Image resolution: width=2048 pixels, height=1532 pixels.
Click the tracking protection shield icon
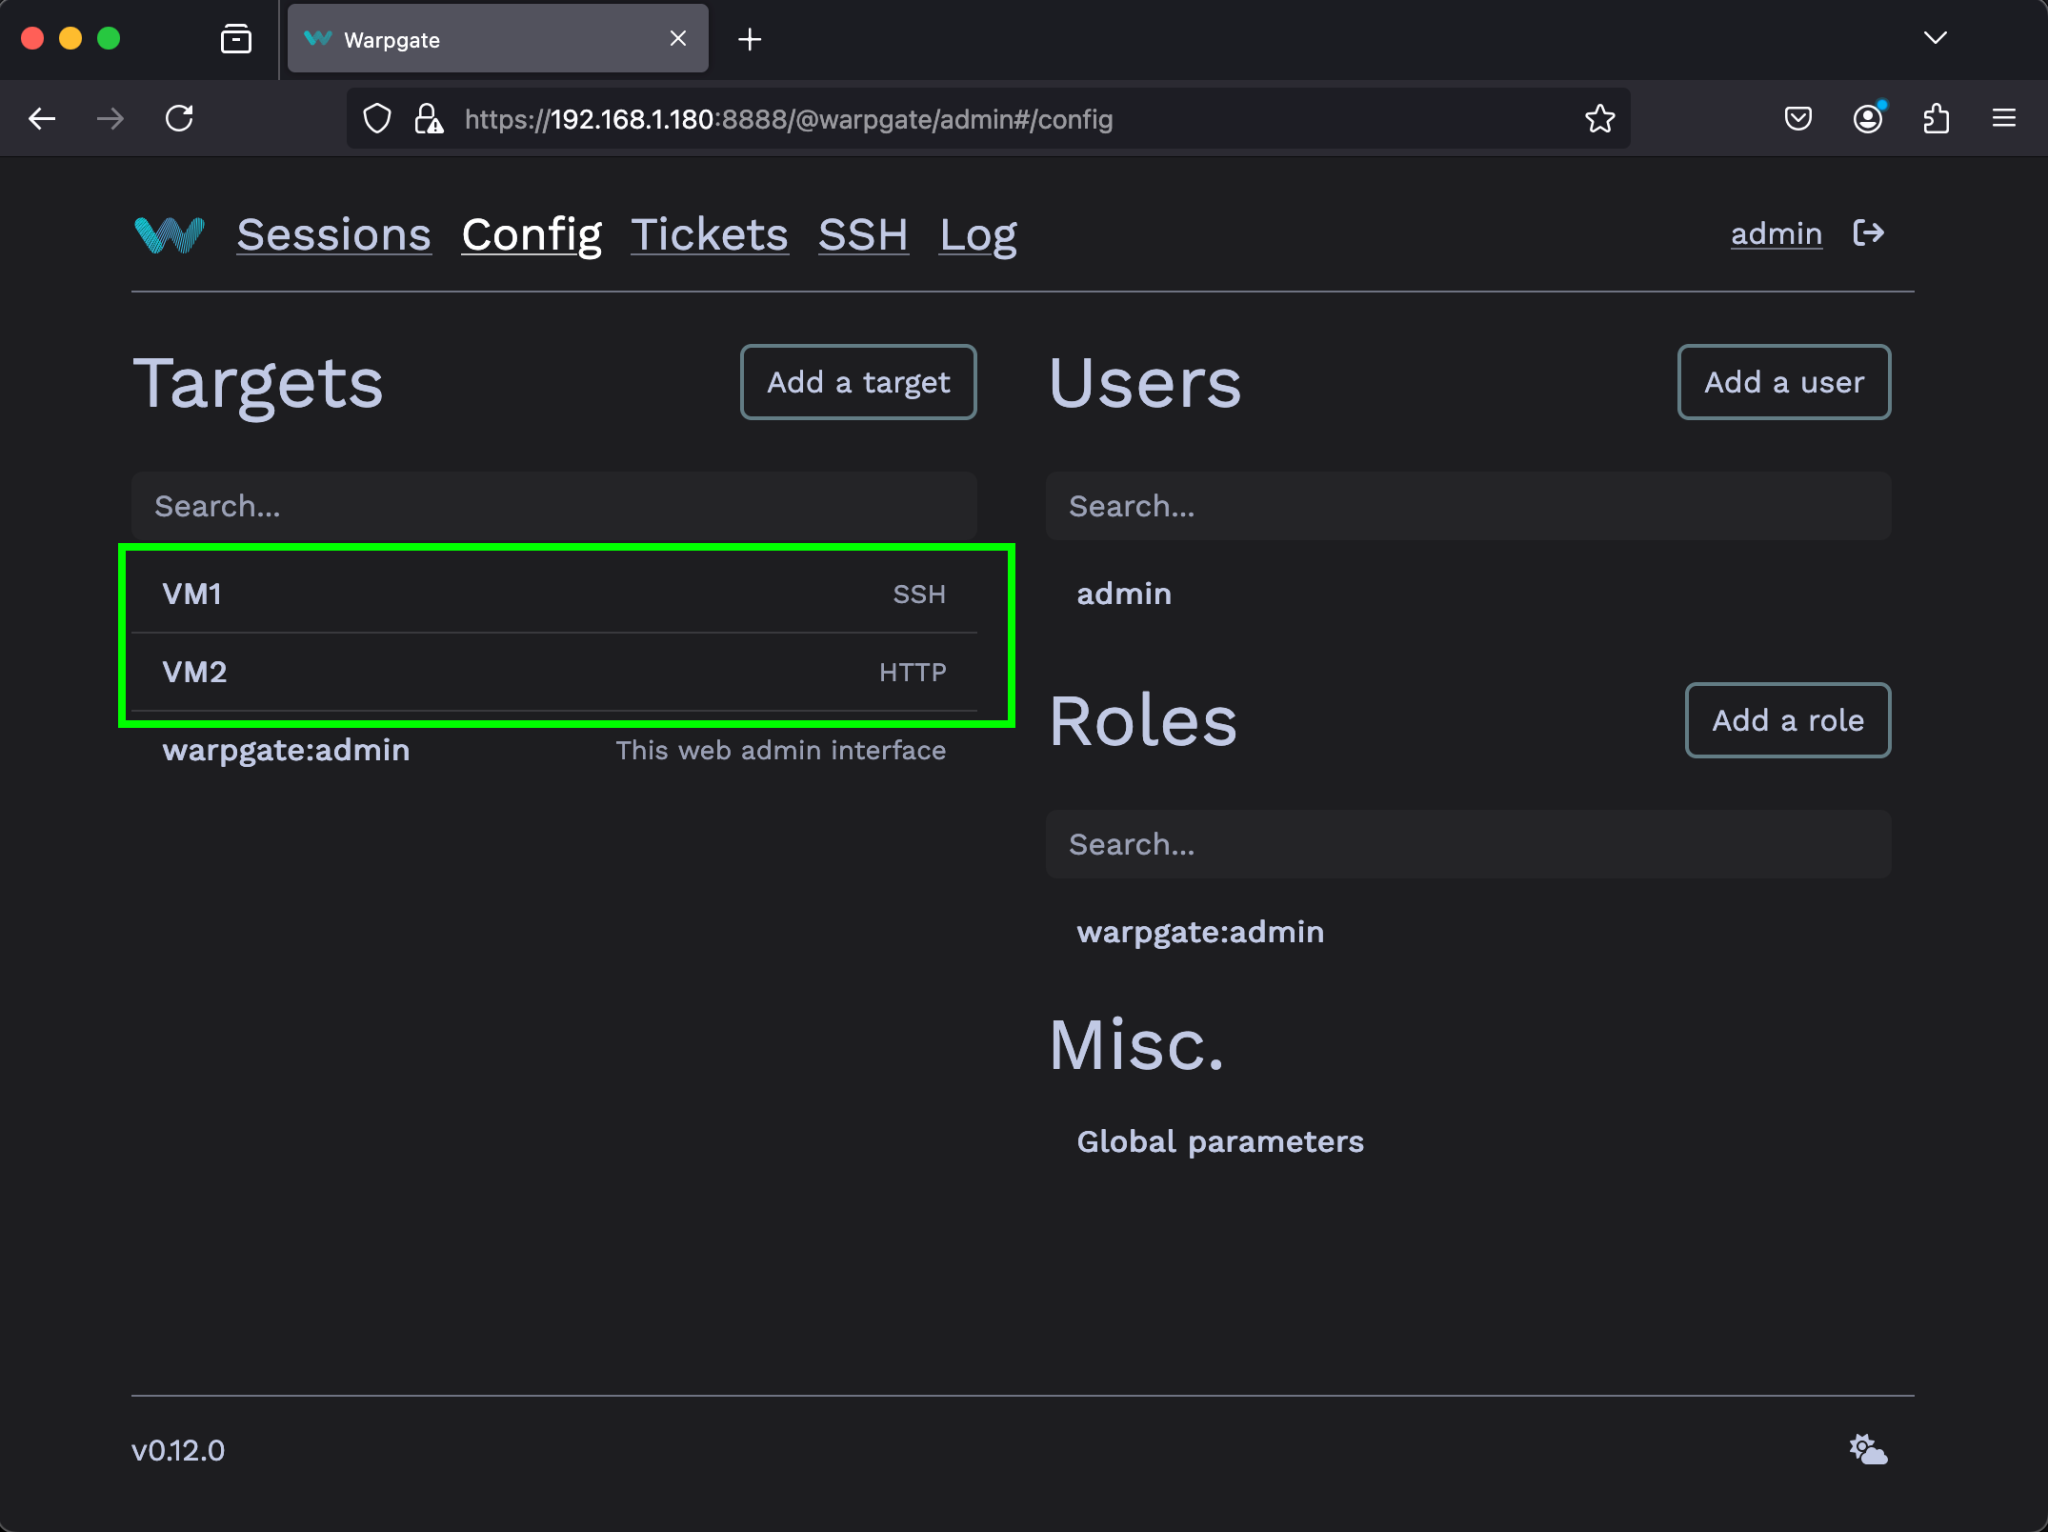click(377, 118)
